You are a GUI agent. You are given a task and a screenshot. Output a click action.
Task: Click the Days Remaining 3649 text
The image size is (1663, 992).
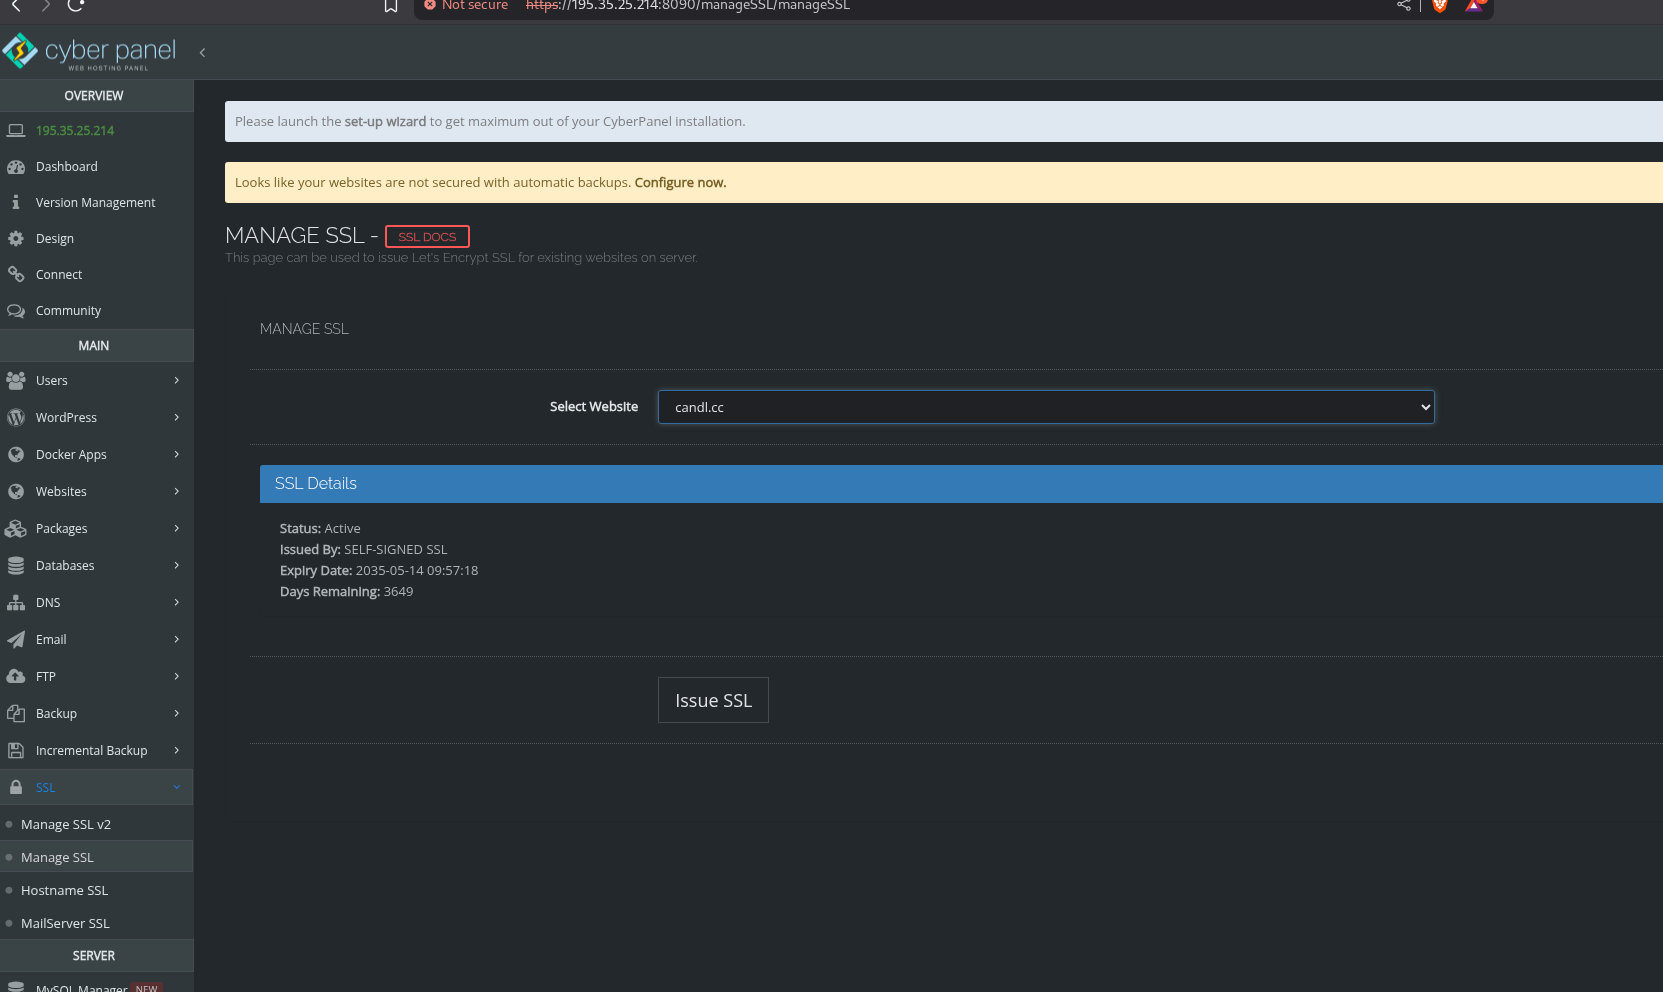[346, 591]
